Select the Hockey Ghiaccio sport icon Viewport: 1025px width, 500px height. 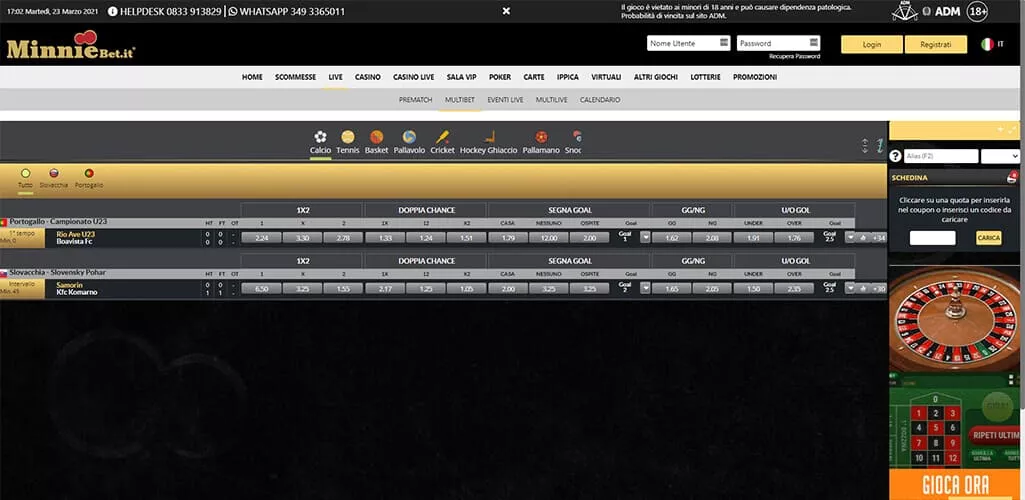click(489, 137)
